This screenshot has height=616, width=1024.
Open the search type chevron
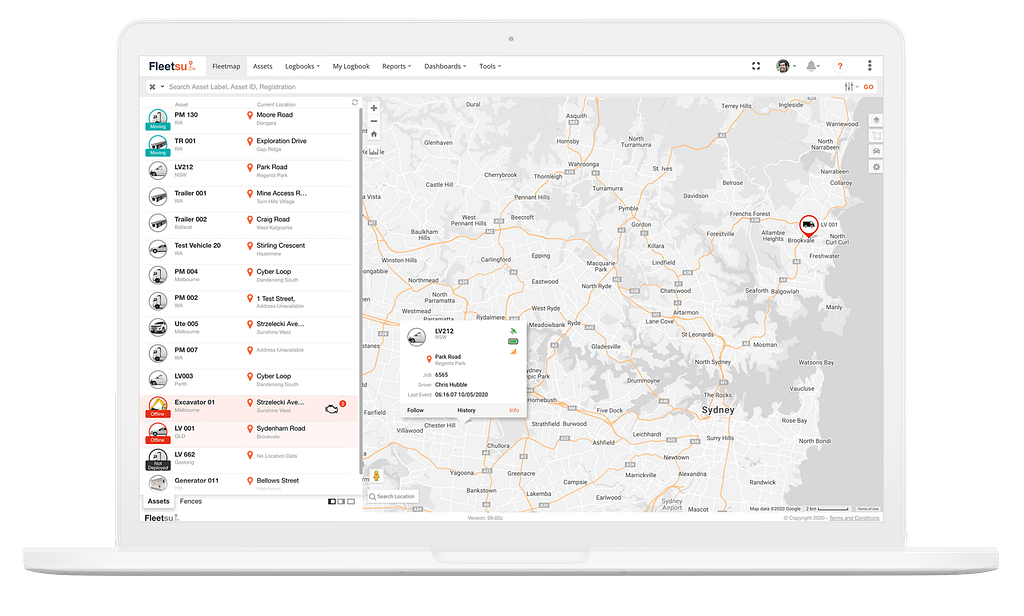pyautogui.click(x=162, y=86)
